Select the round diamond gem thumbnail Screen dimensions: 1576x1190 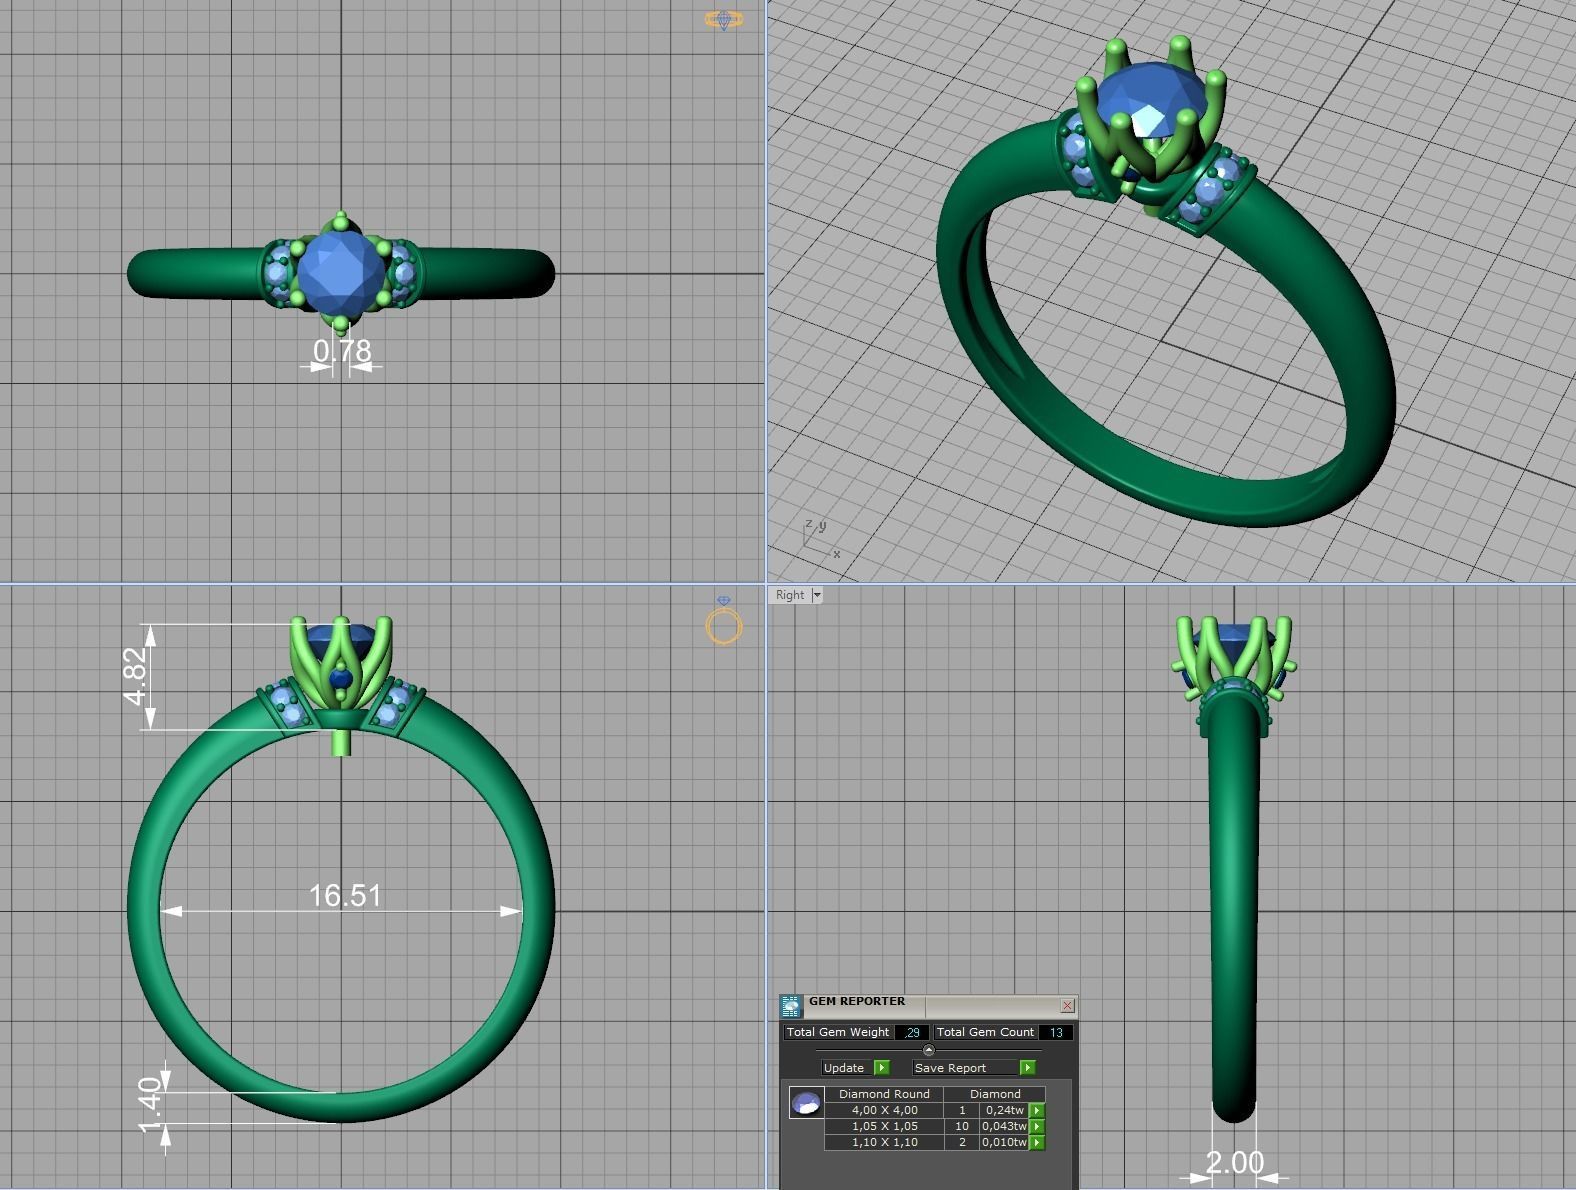pos(806,1103)
